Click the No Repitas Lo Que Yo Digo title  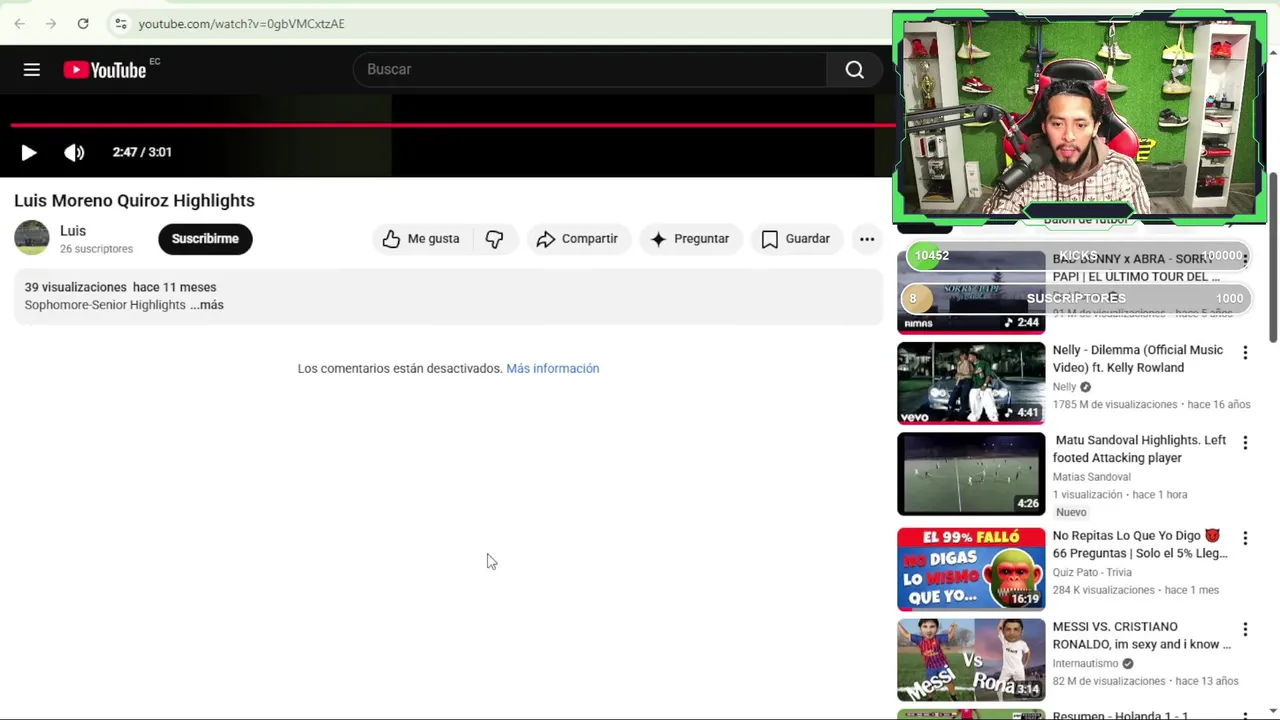(x=1140, y=544)
